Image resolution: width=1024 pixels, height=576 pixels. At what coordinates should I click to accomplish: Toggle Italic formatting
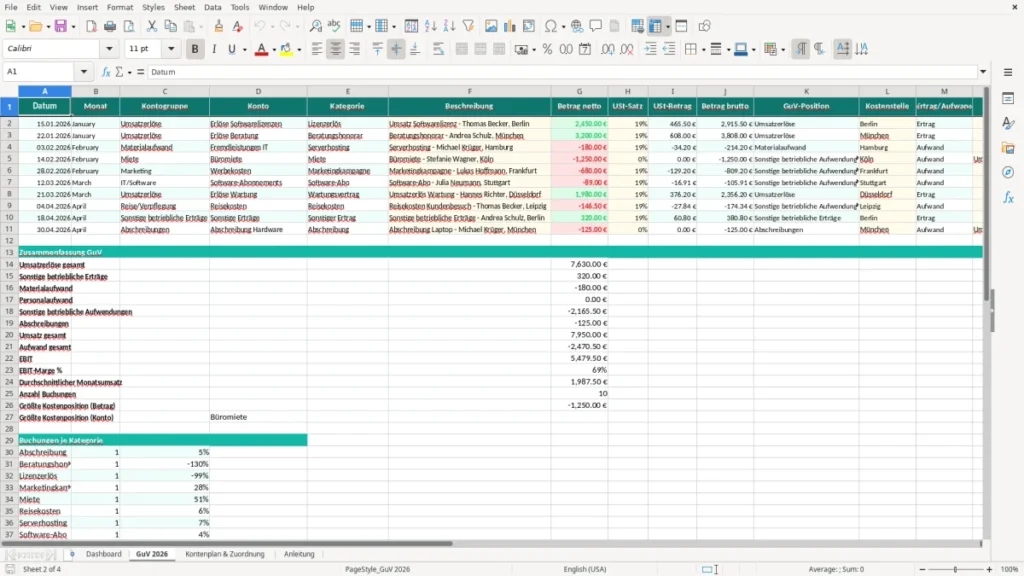(x=214, y=49)
